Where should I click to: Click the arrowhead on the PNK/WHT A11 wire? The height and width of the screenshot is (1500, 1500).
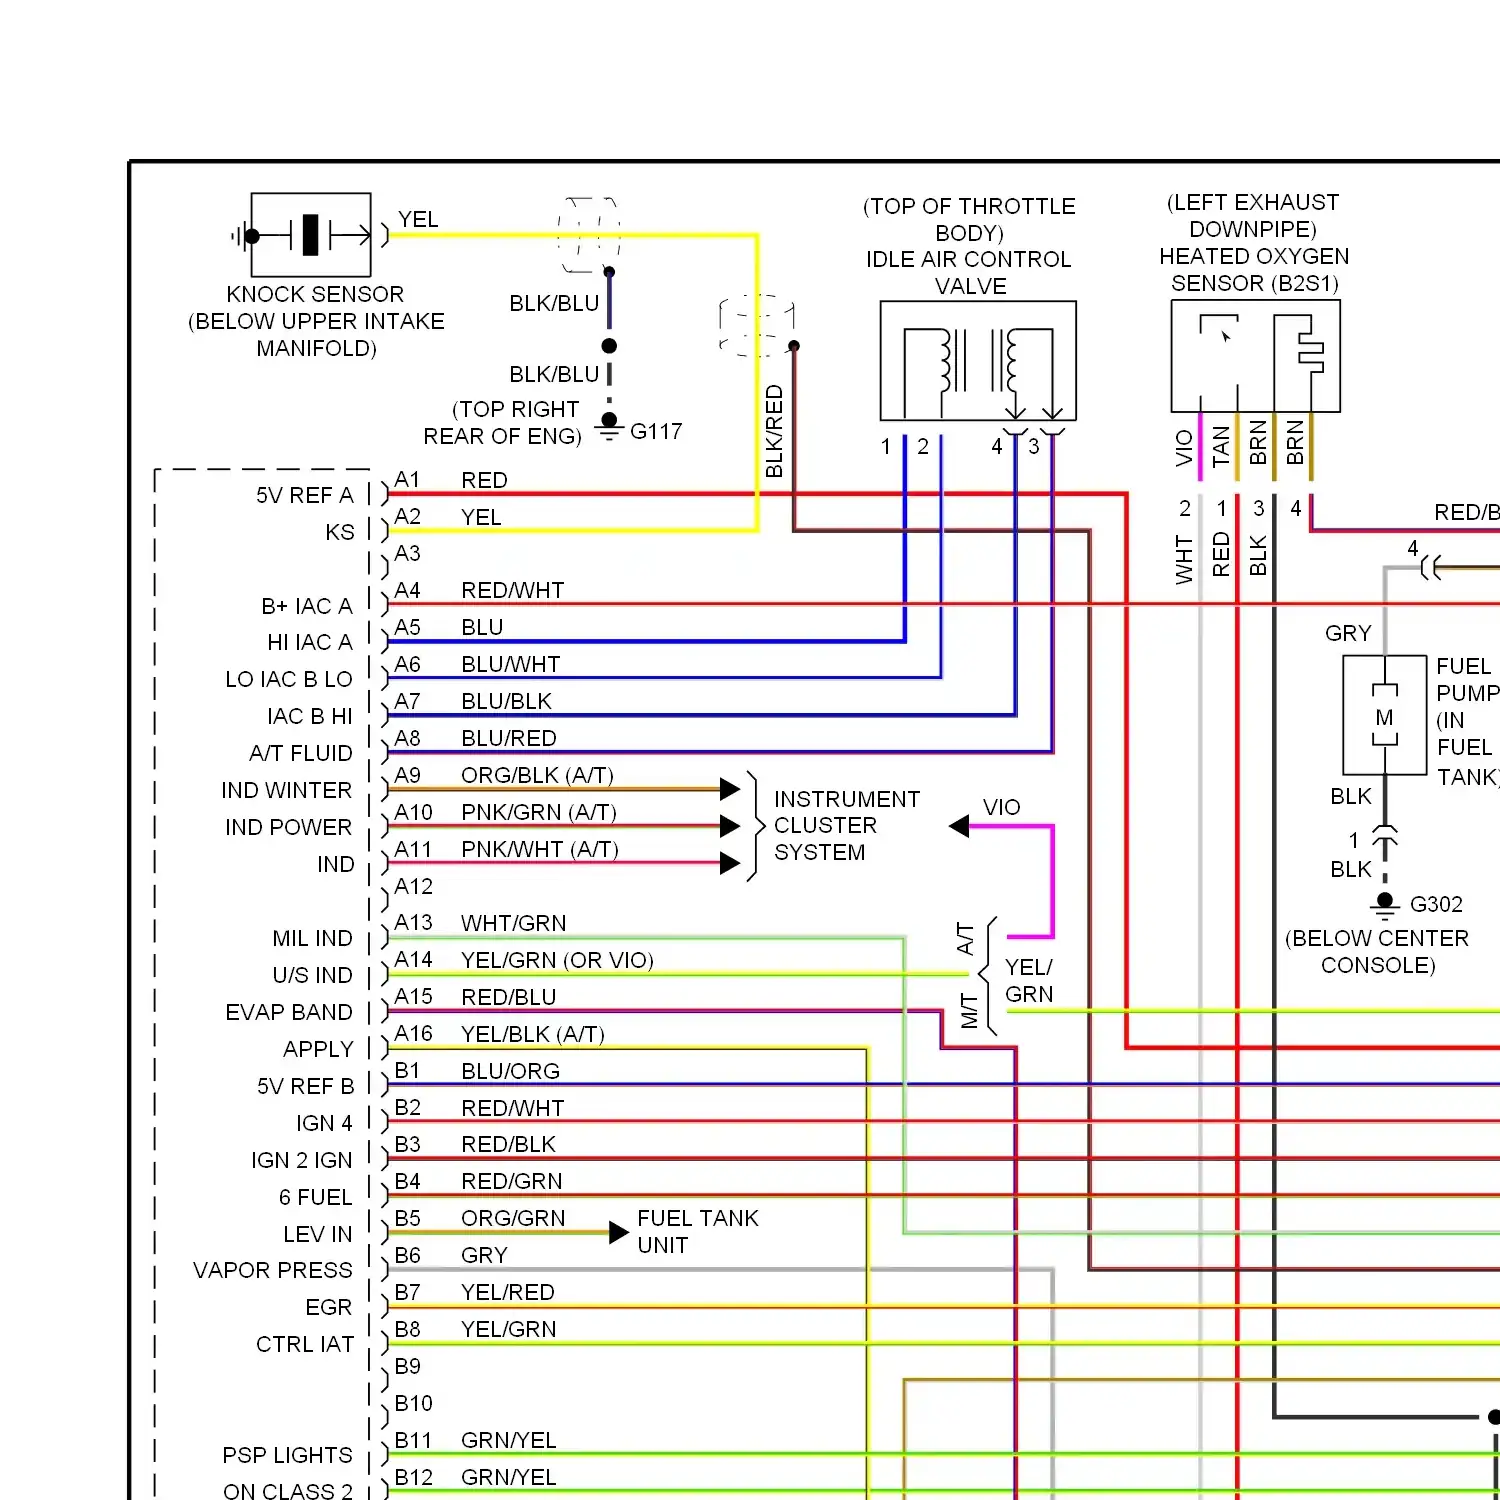(730, 863)
